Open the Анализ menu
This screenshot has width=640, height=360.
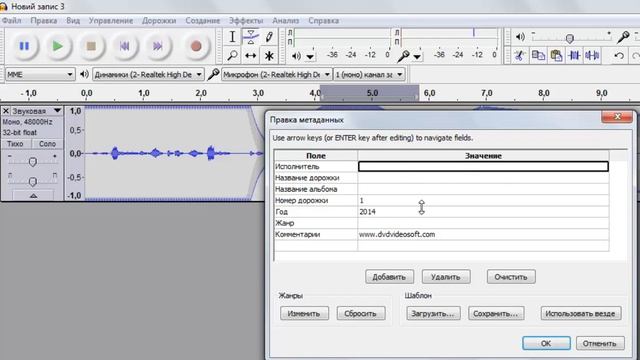(x=286, y=20)
